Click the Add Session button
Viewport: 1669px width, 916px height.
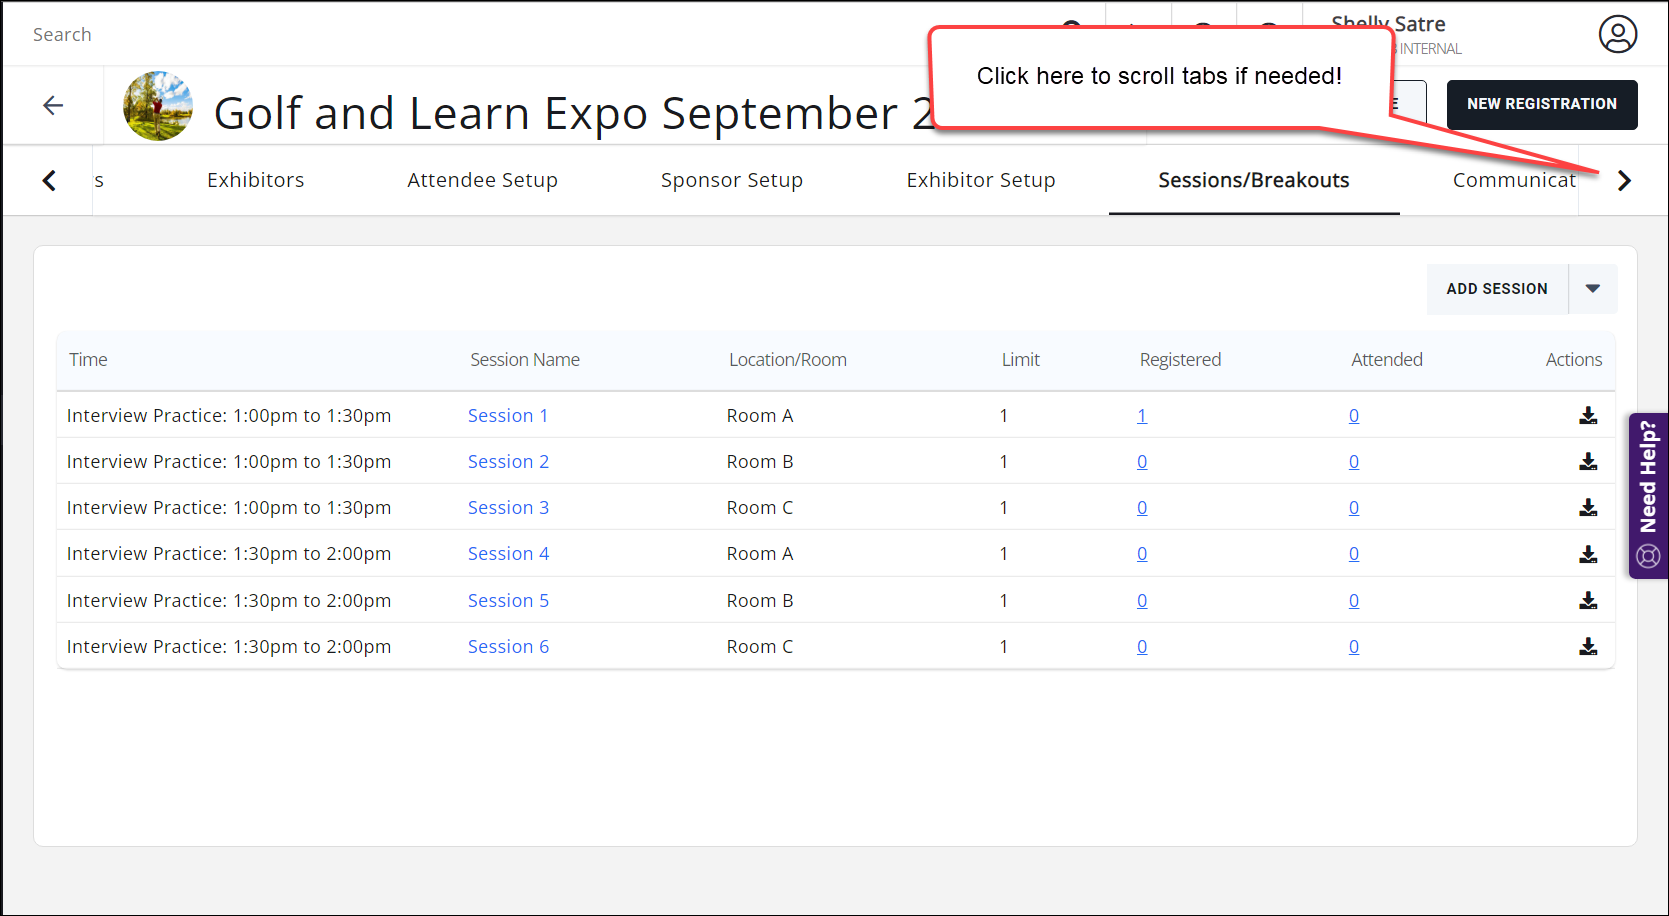point(1496,289)
